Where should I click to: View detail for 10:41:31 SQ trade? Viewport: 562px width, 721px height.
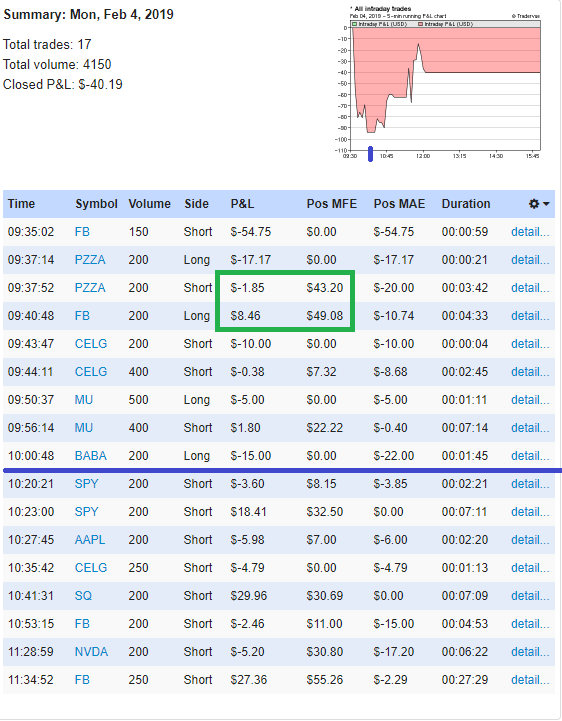[530, 596]
